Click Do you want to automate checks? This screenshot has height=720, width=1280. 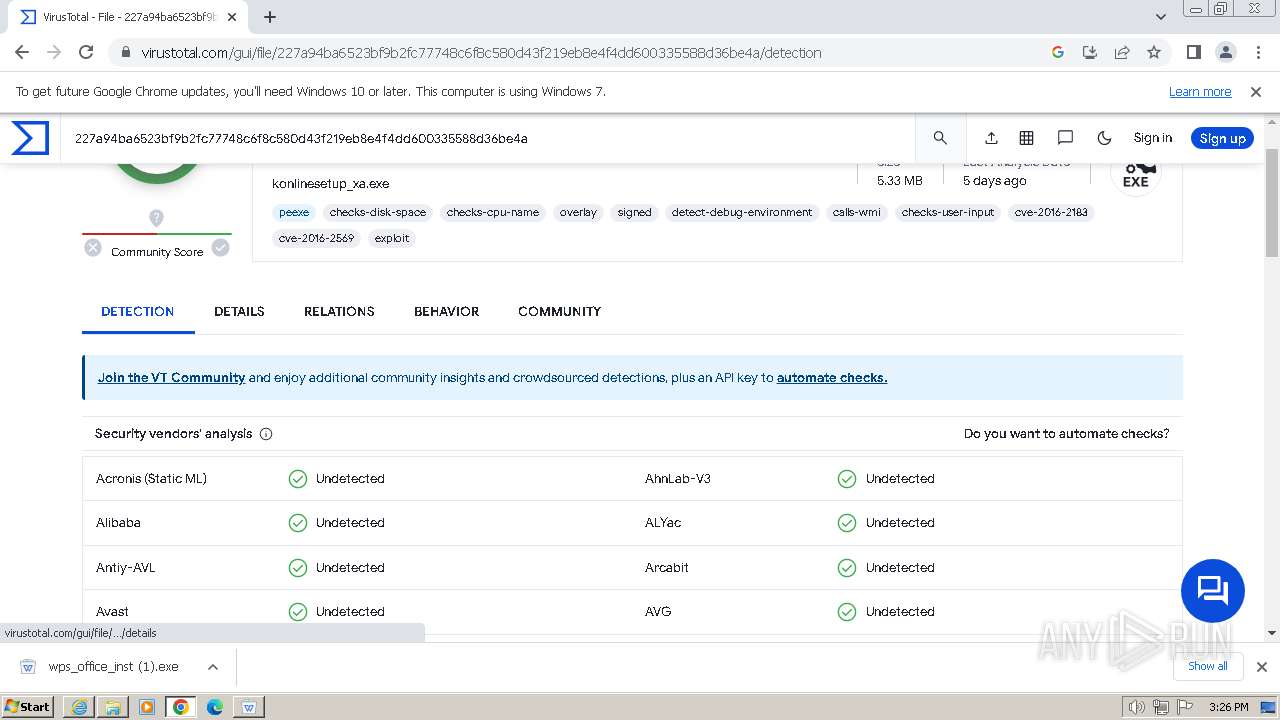coord(1066,434)
